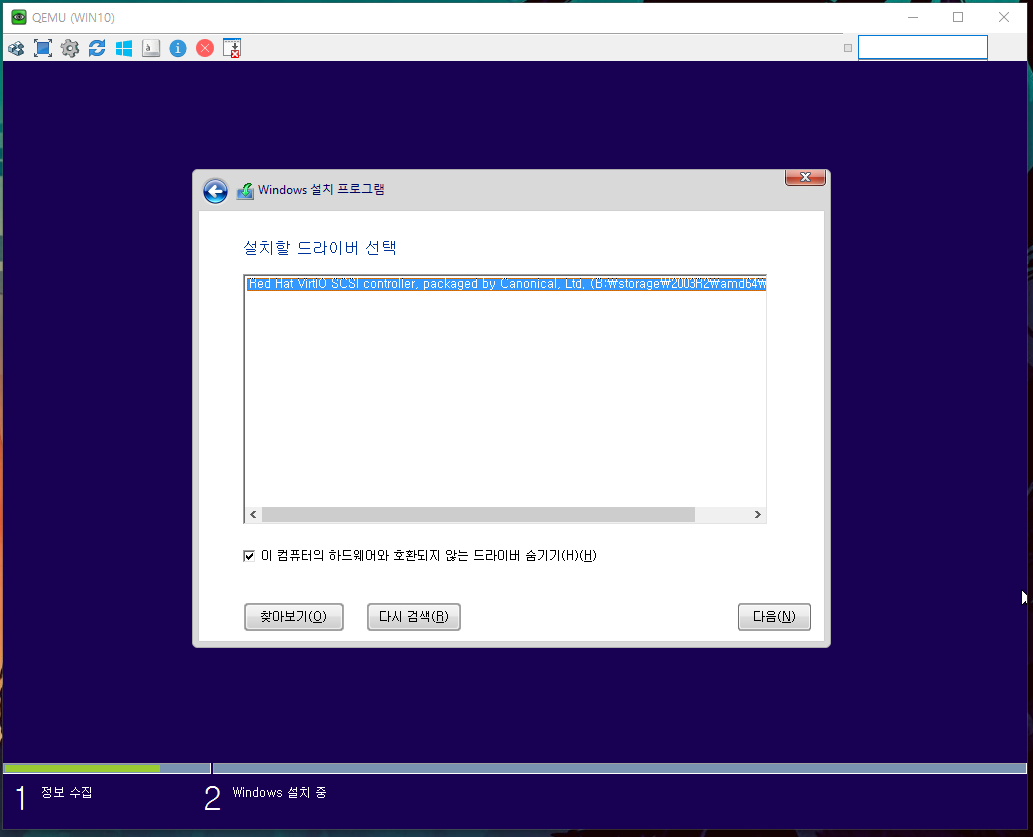Image resolution: width=1033 pixels, height=837 pixels.
Task: Click the red circle disconnect icon
Action: [205, 48]
